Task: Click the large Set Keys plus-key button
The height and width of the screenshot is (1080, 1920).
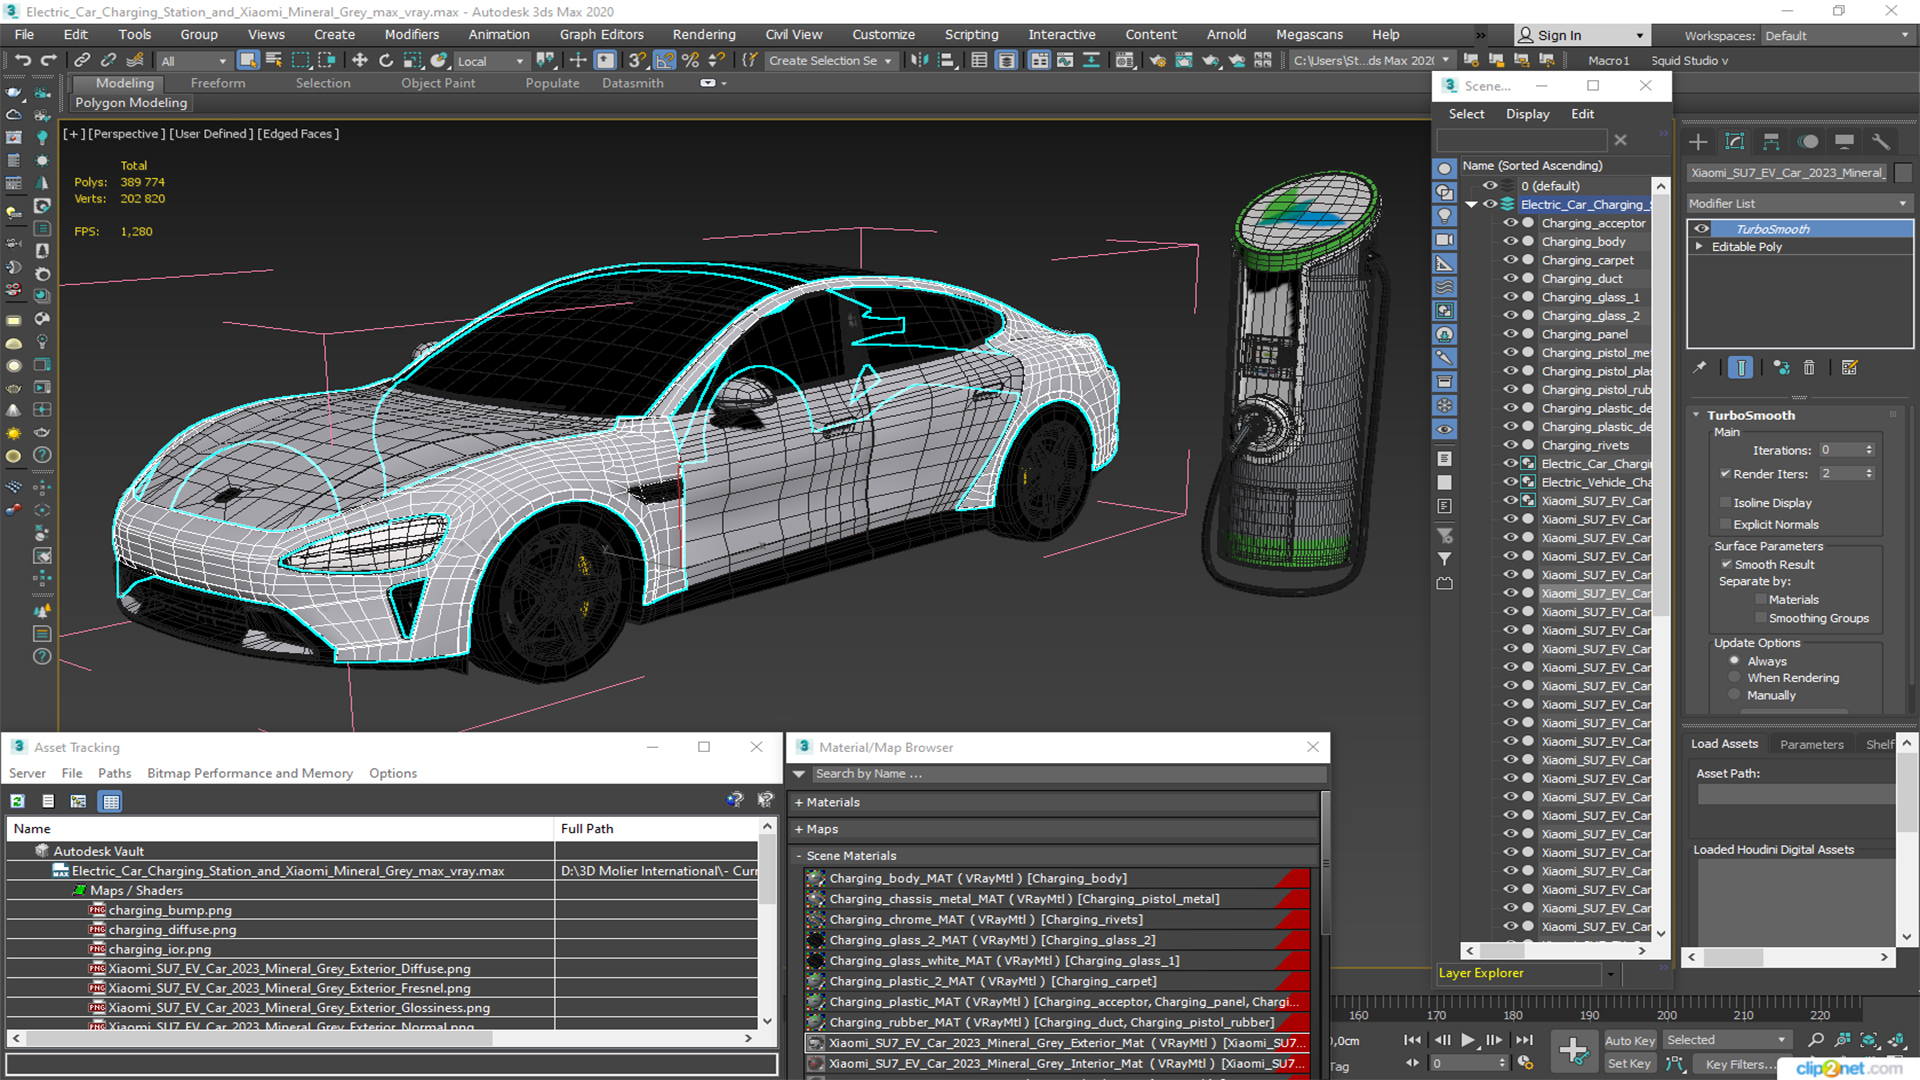Action: click(1573, 1051)
